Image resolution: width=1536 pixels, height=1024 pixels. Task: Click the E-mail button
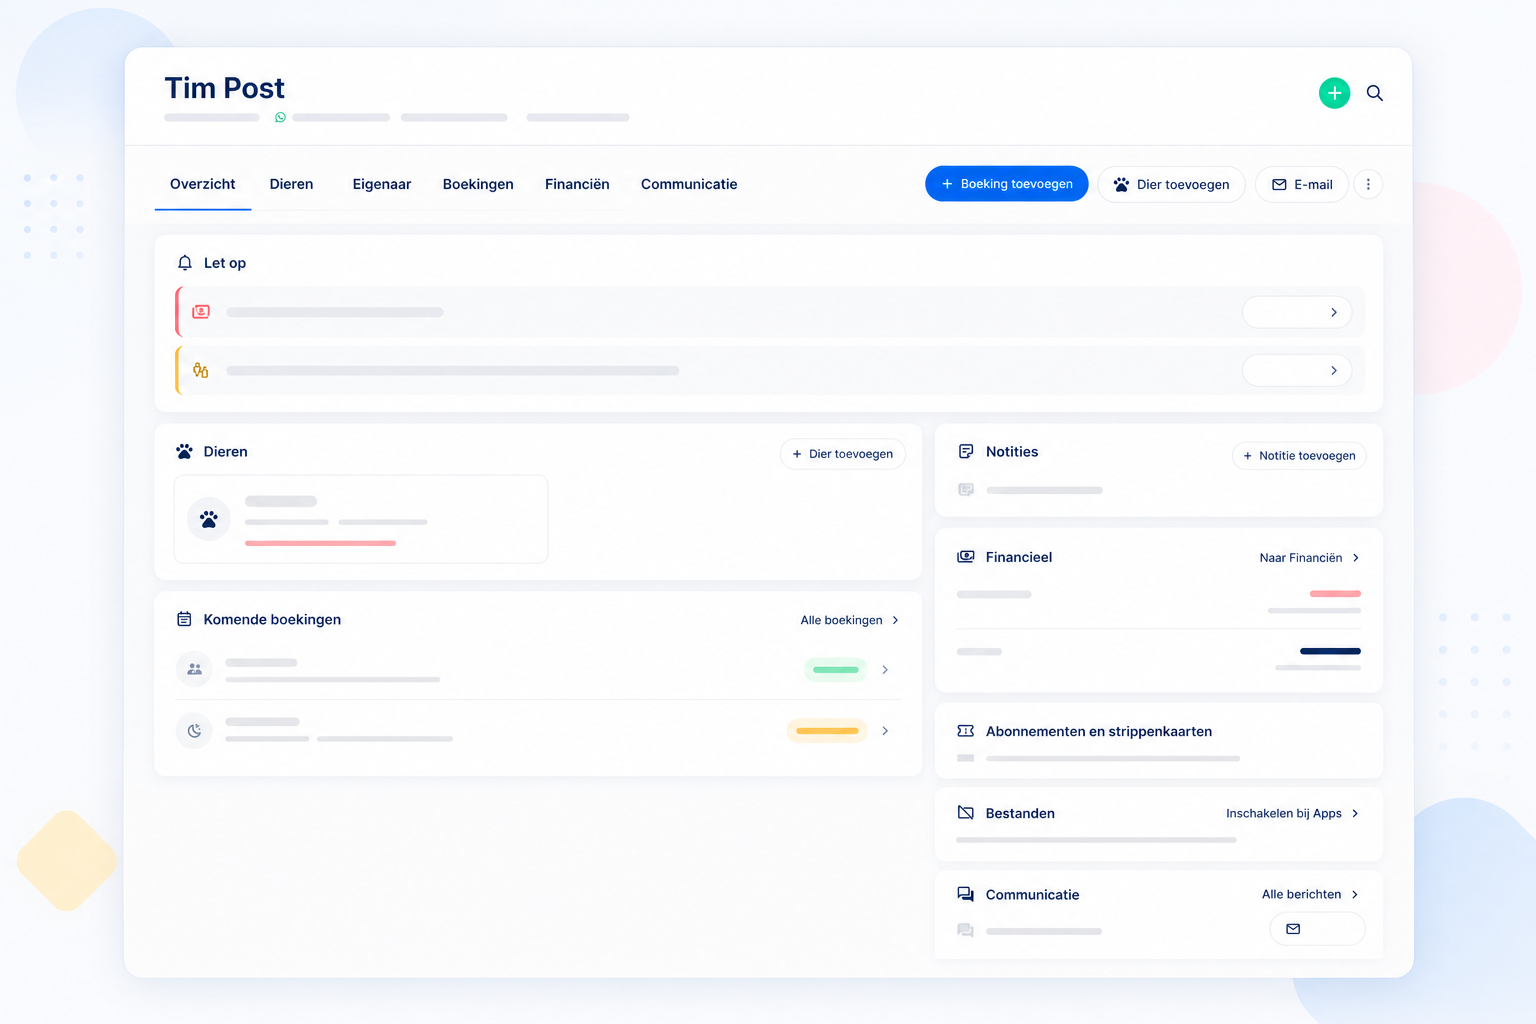click(1302, 184)
